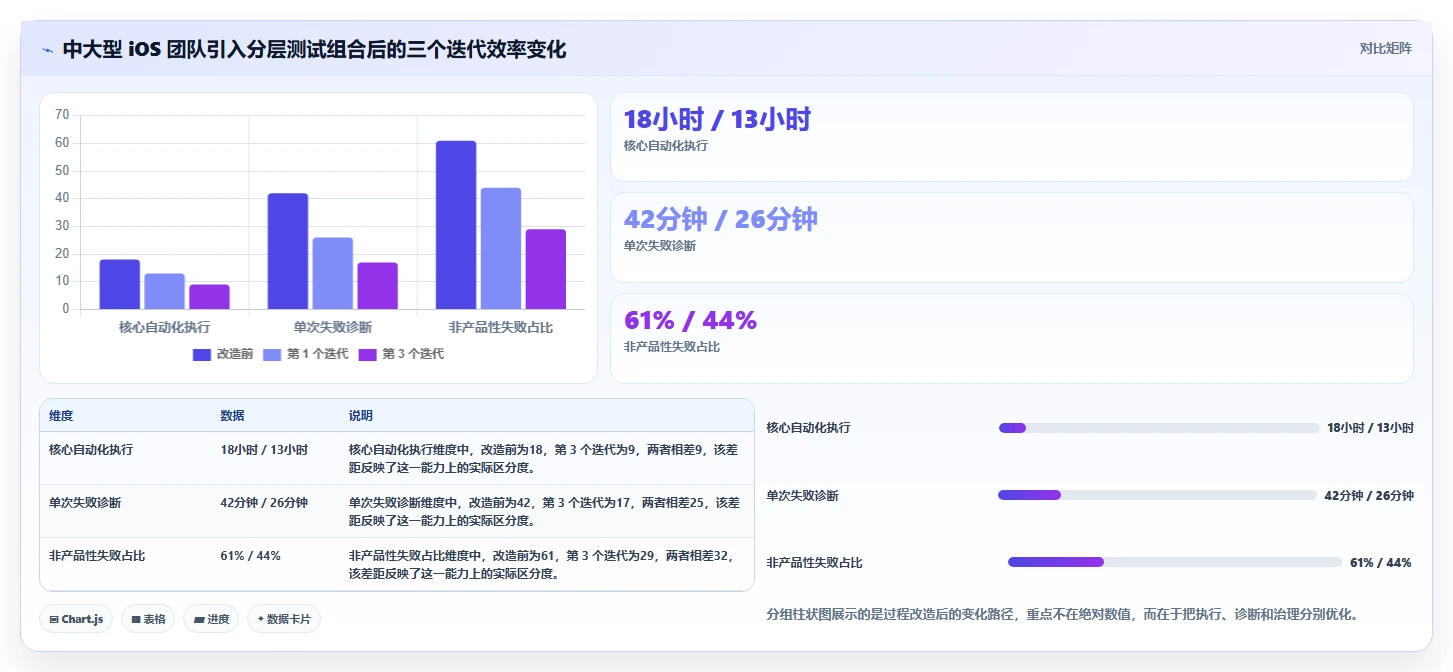
Task: Click the 对比矩阵 label in the header
Action: (x=1385, y=48)
